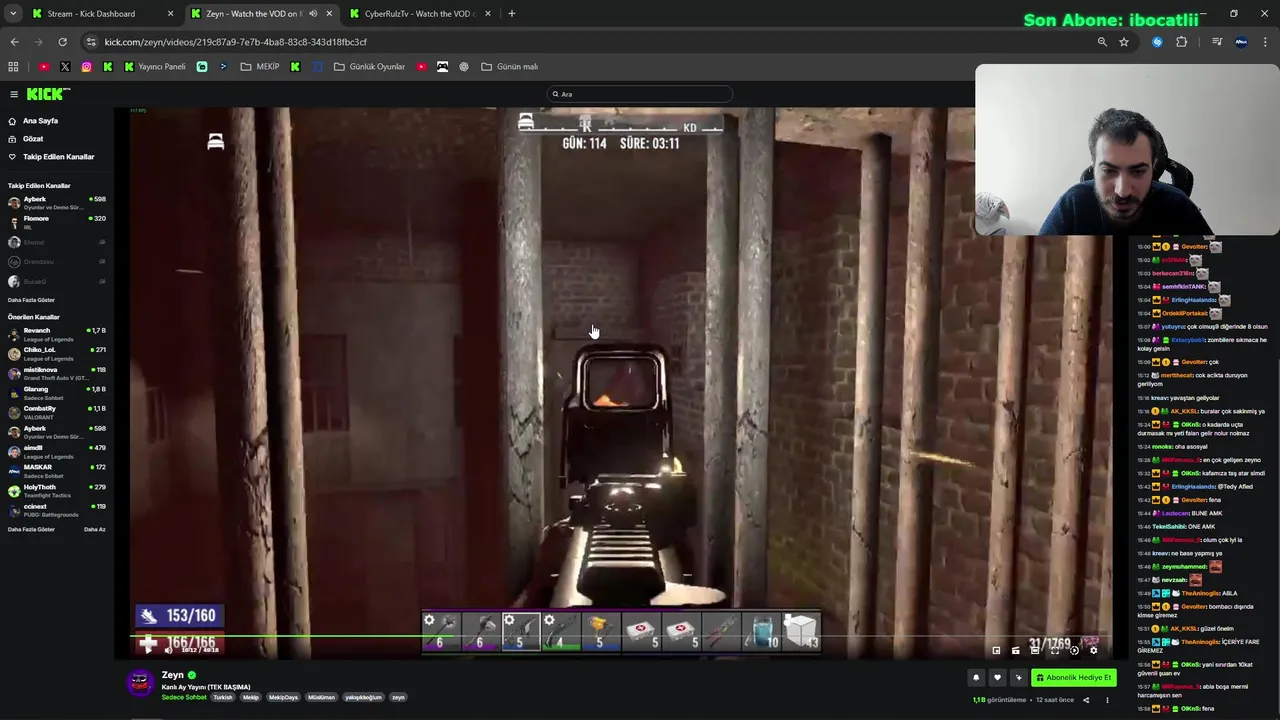Open Zeyn's channel avatar
Image resolution: width=1280 pixels, height=720 pixels.
141,683
